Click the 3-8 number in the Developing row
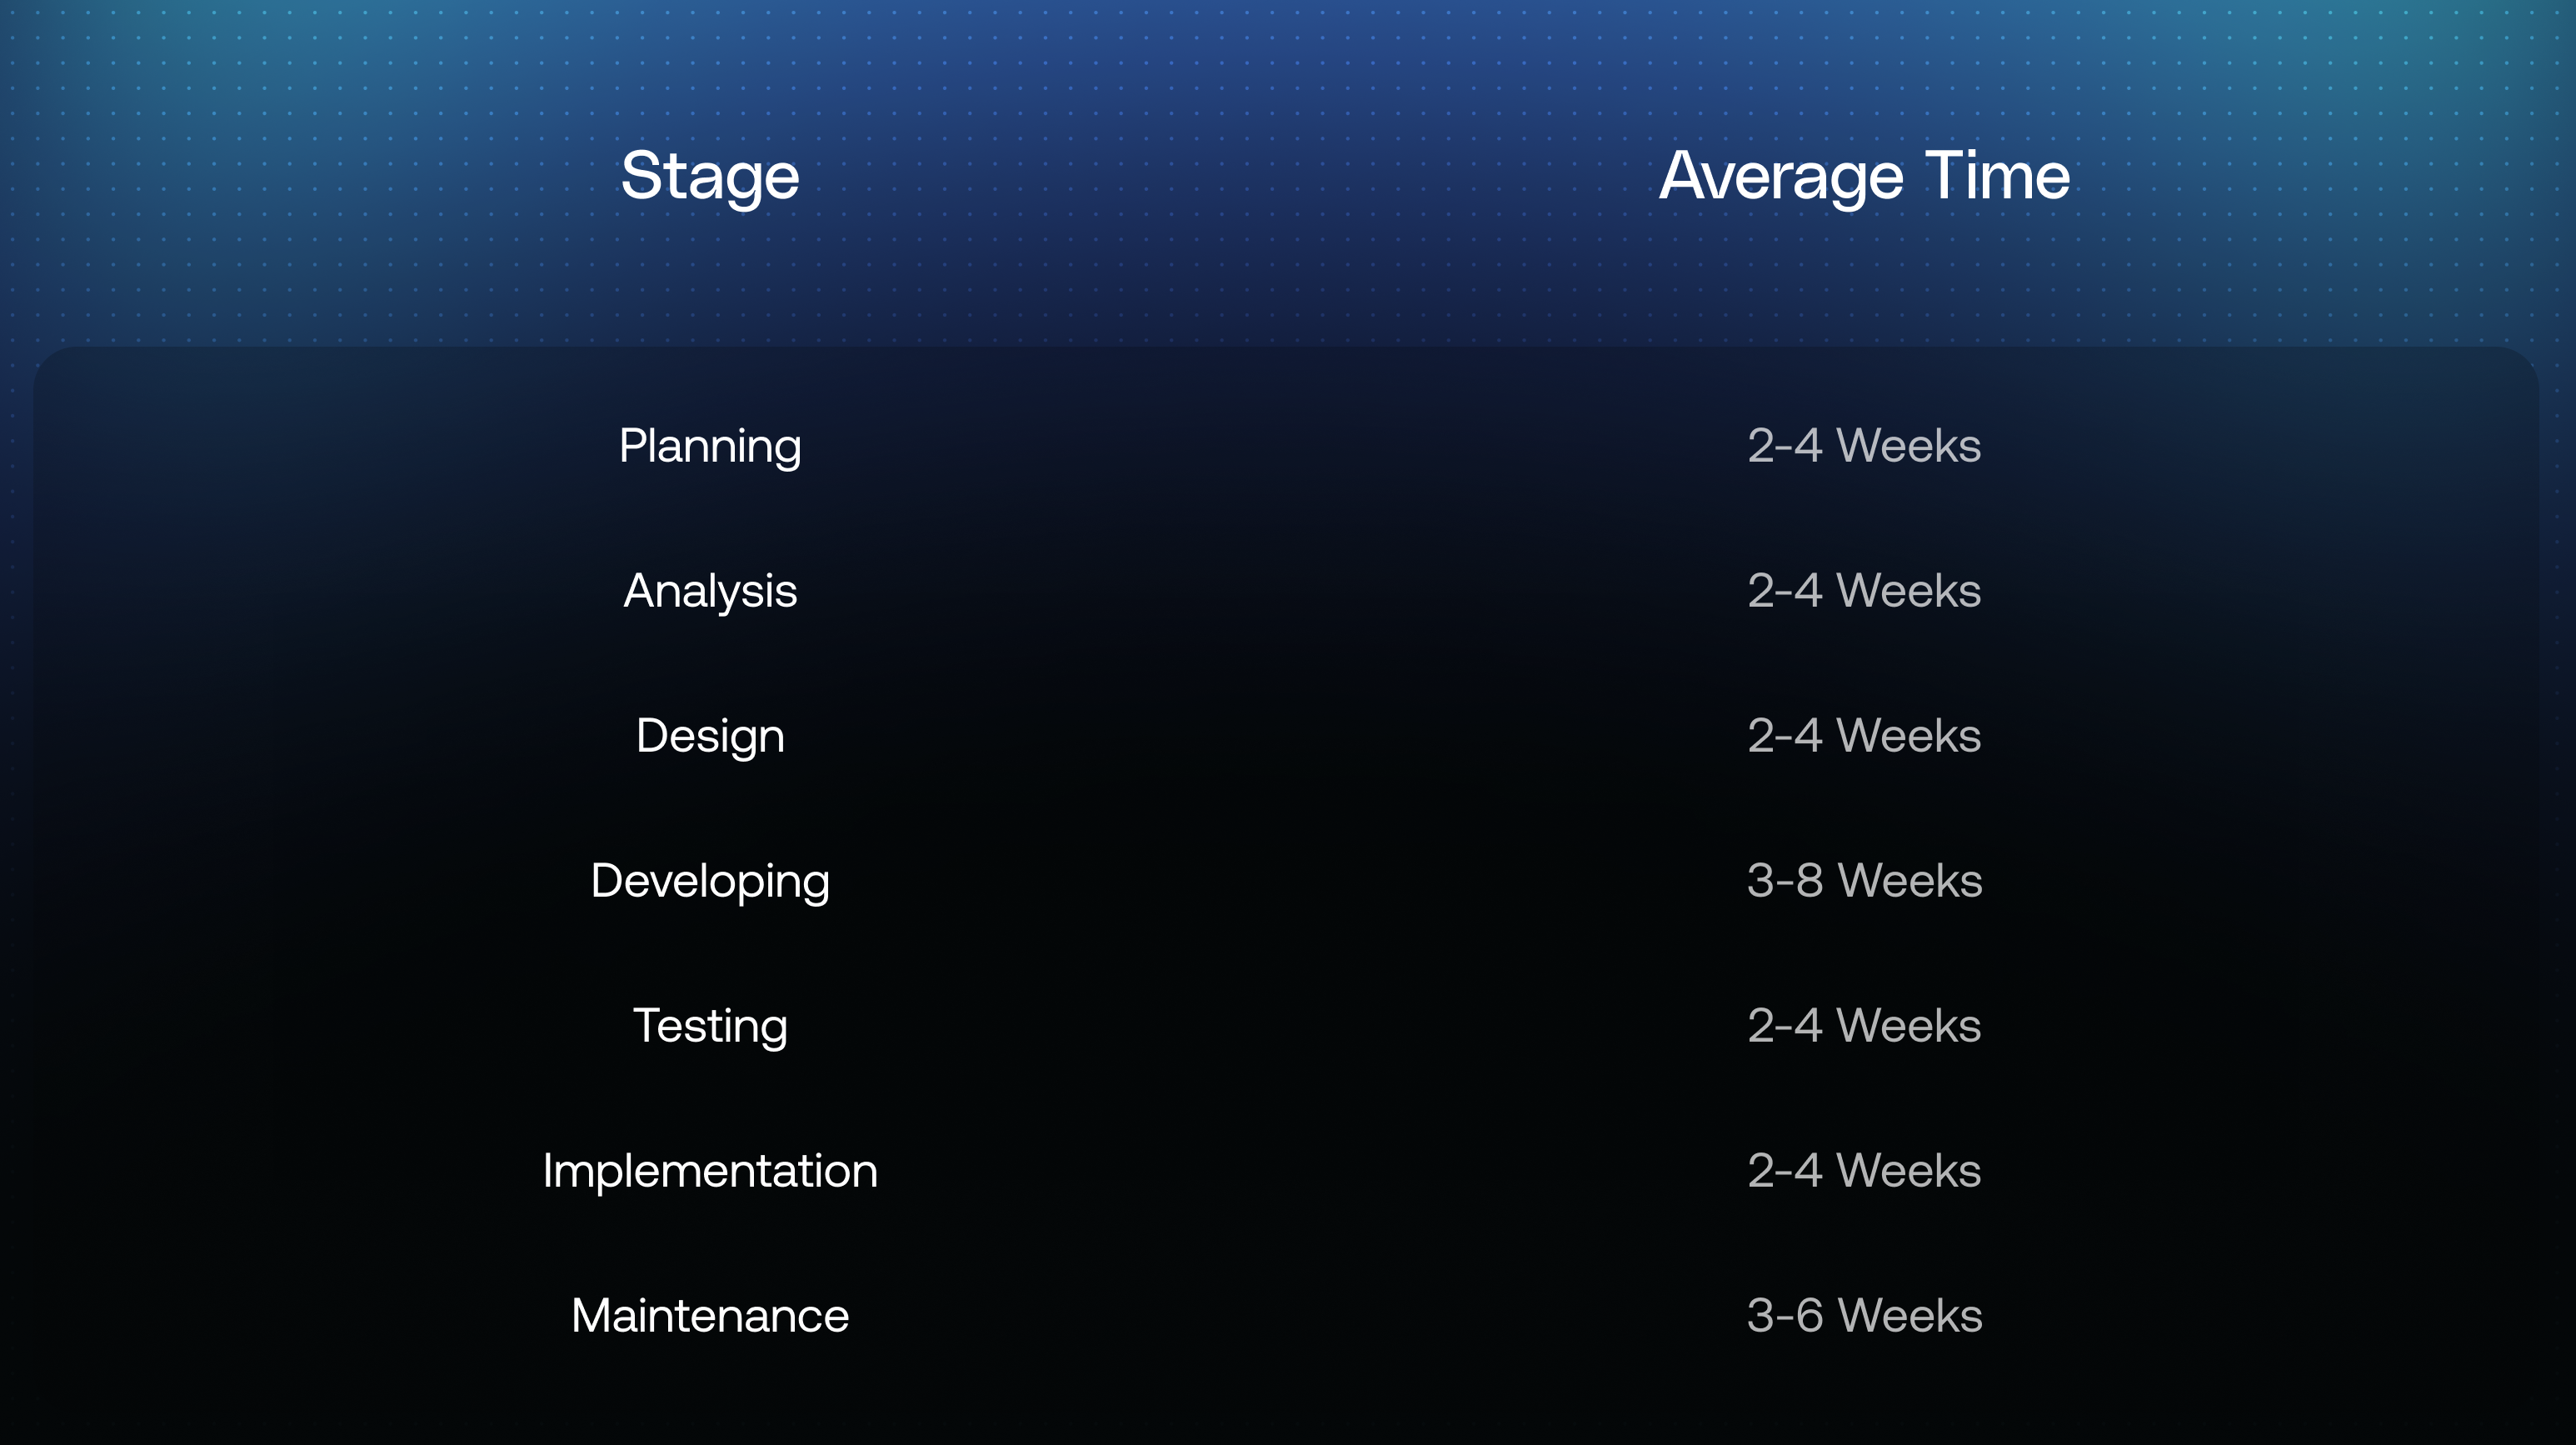The width and height of the screenshot is (2576, 1445). point(1785,881)
